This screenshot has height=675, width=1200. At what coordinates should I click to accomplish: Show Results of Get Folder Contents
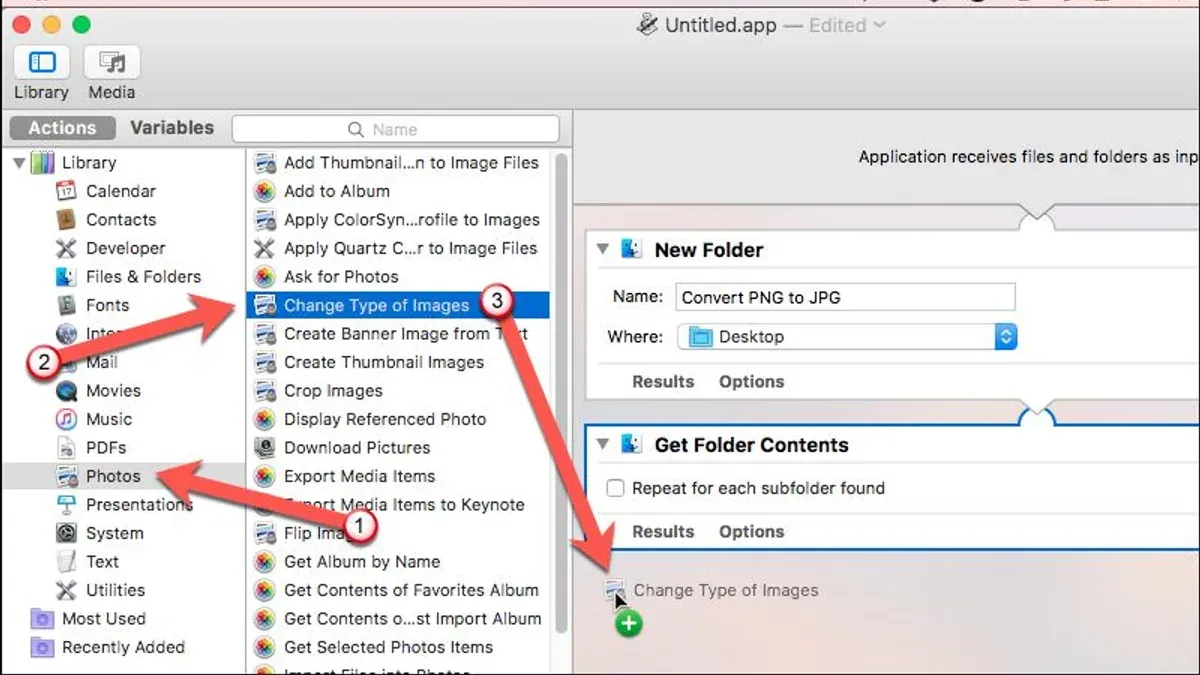pos(663,532)
